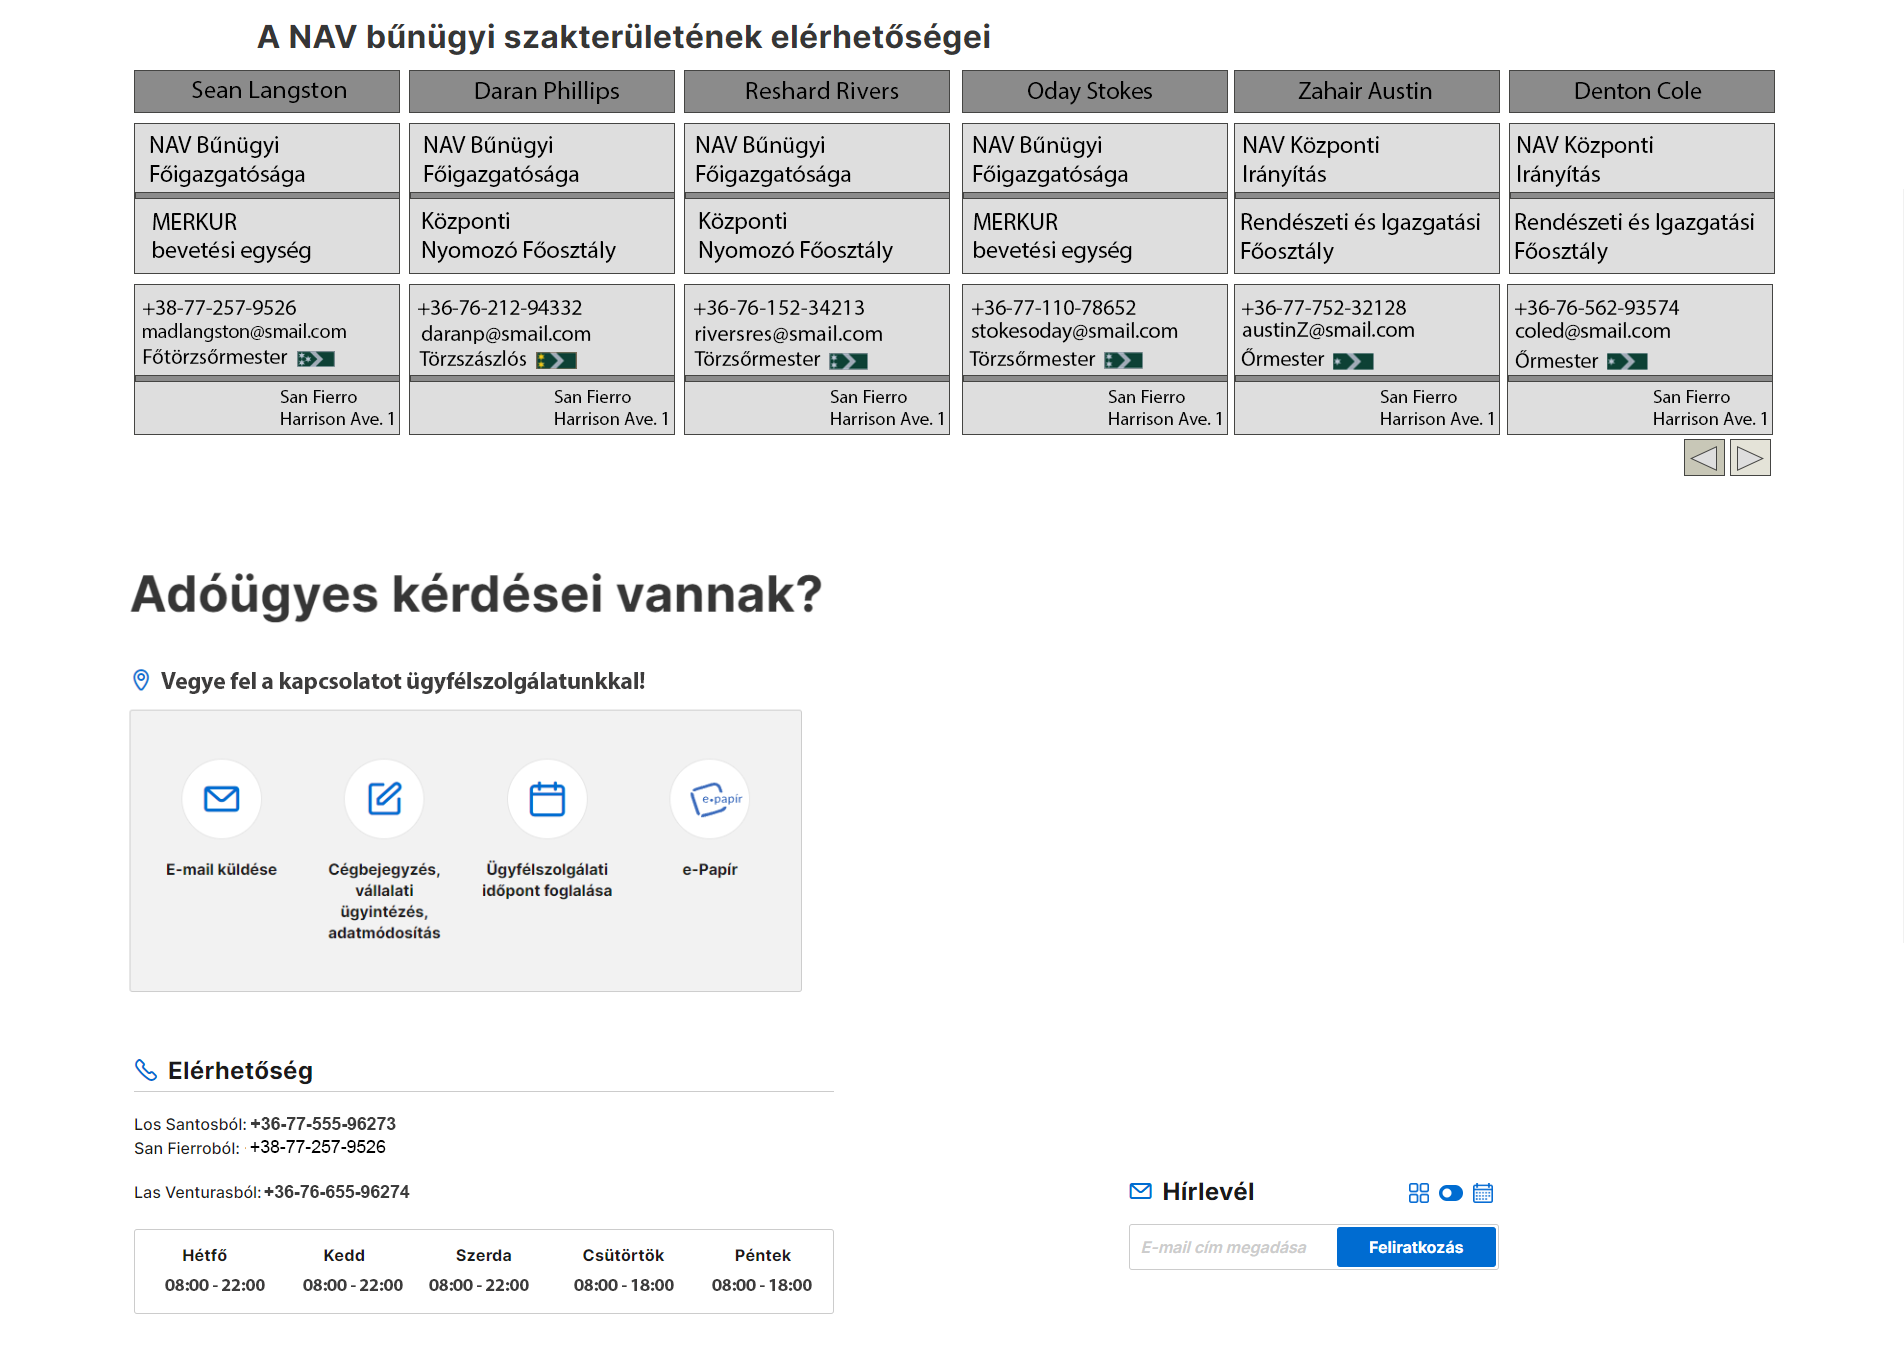
Task: Click the Csütörtök opening hours cell
Action: tap(624, 1285)
